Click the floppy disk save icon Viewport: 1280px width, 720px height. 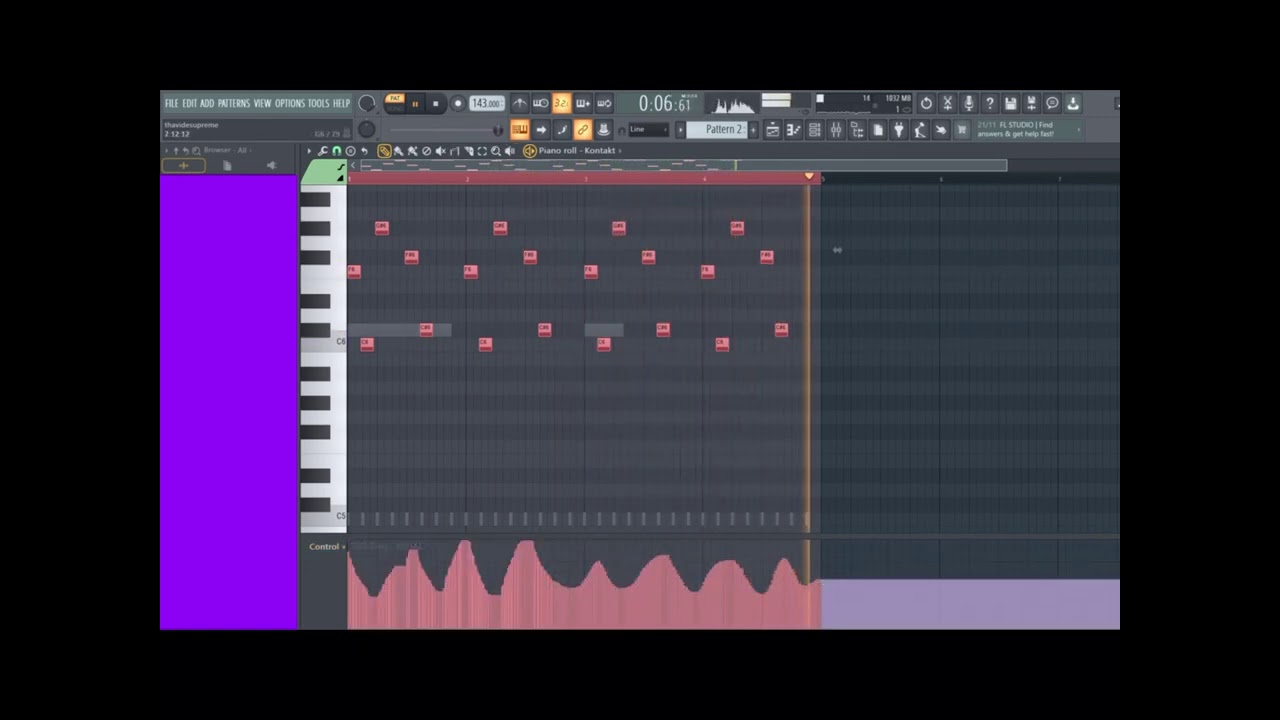pyautogui.click(x=1011, y=103)
